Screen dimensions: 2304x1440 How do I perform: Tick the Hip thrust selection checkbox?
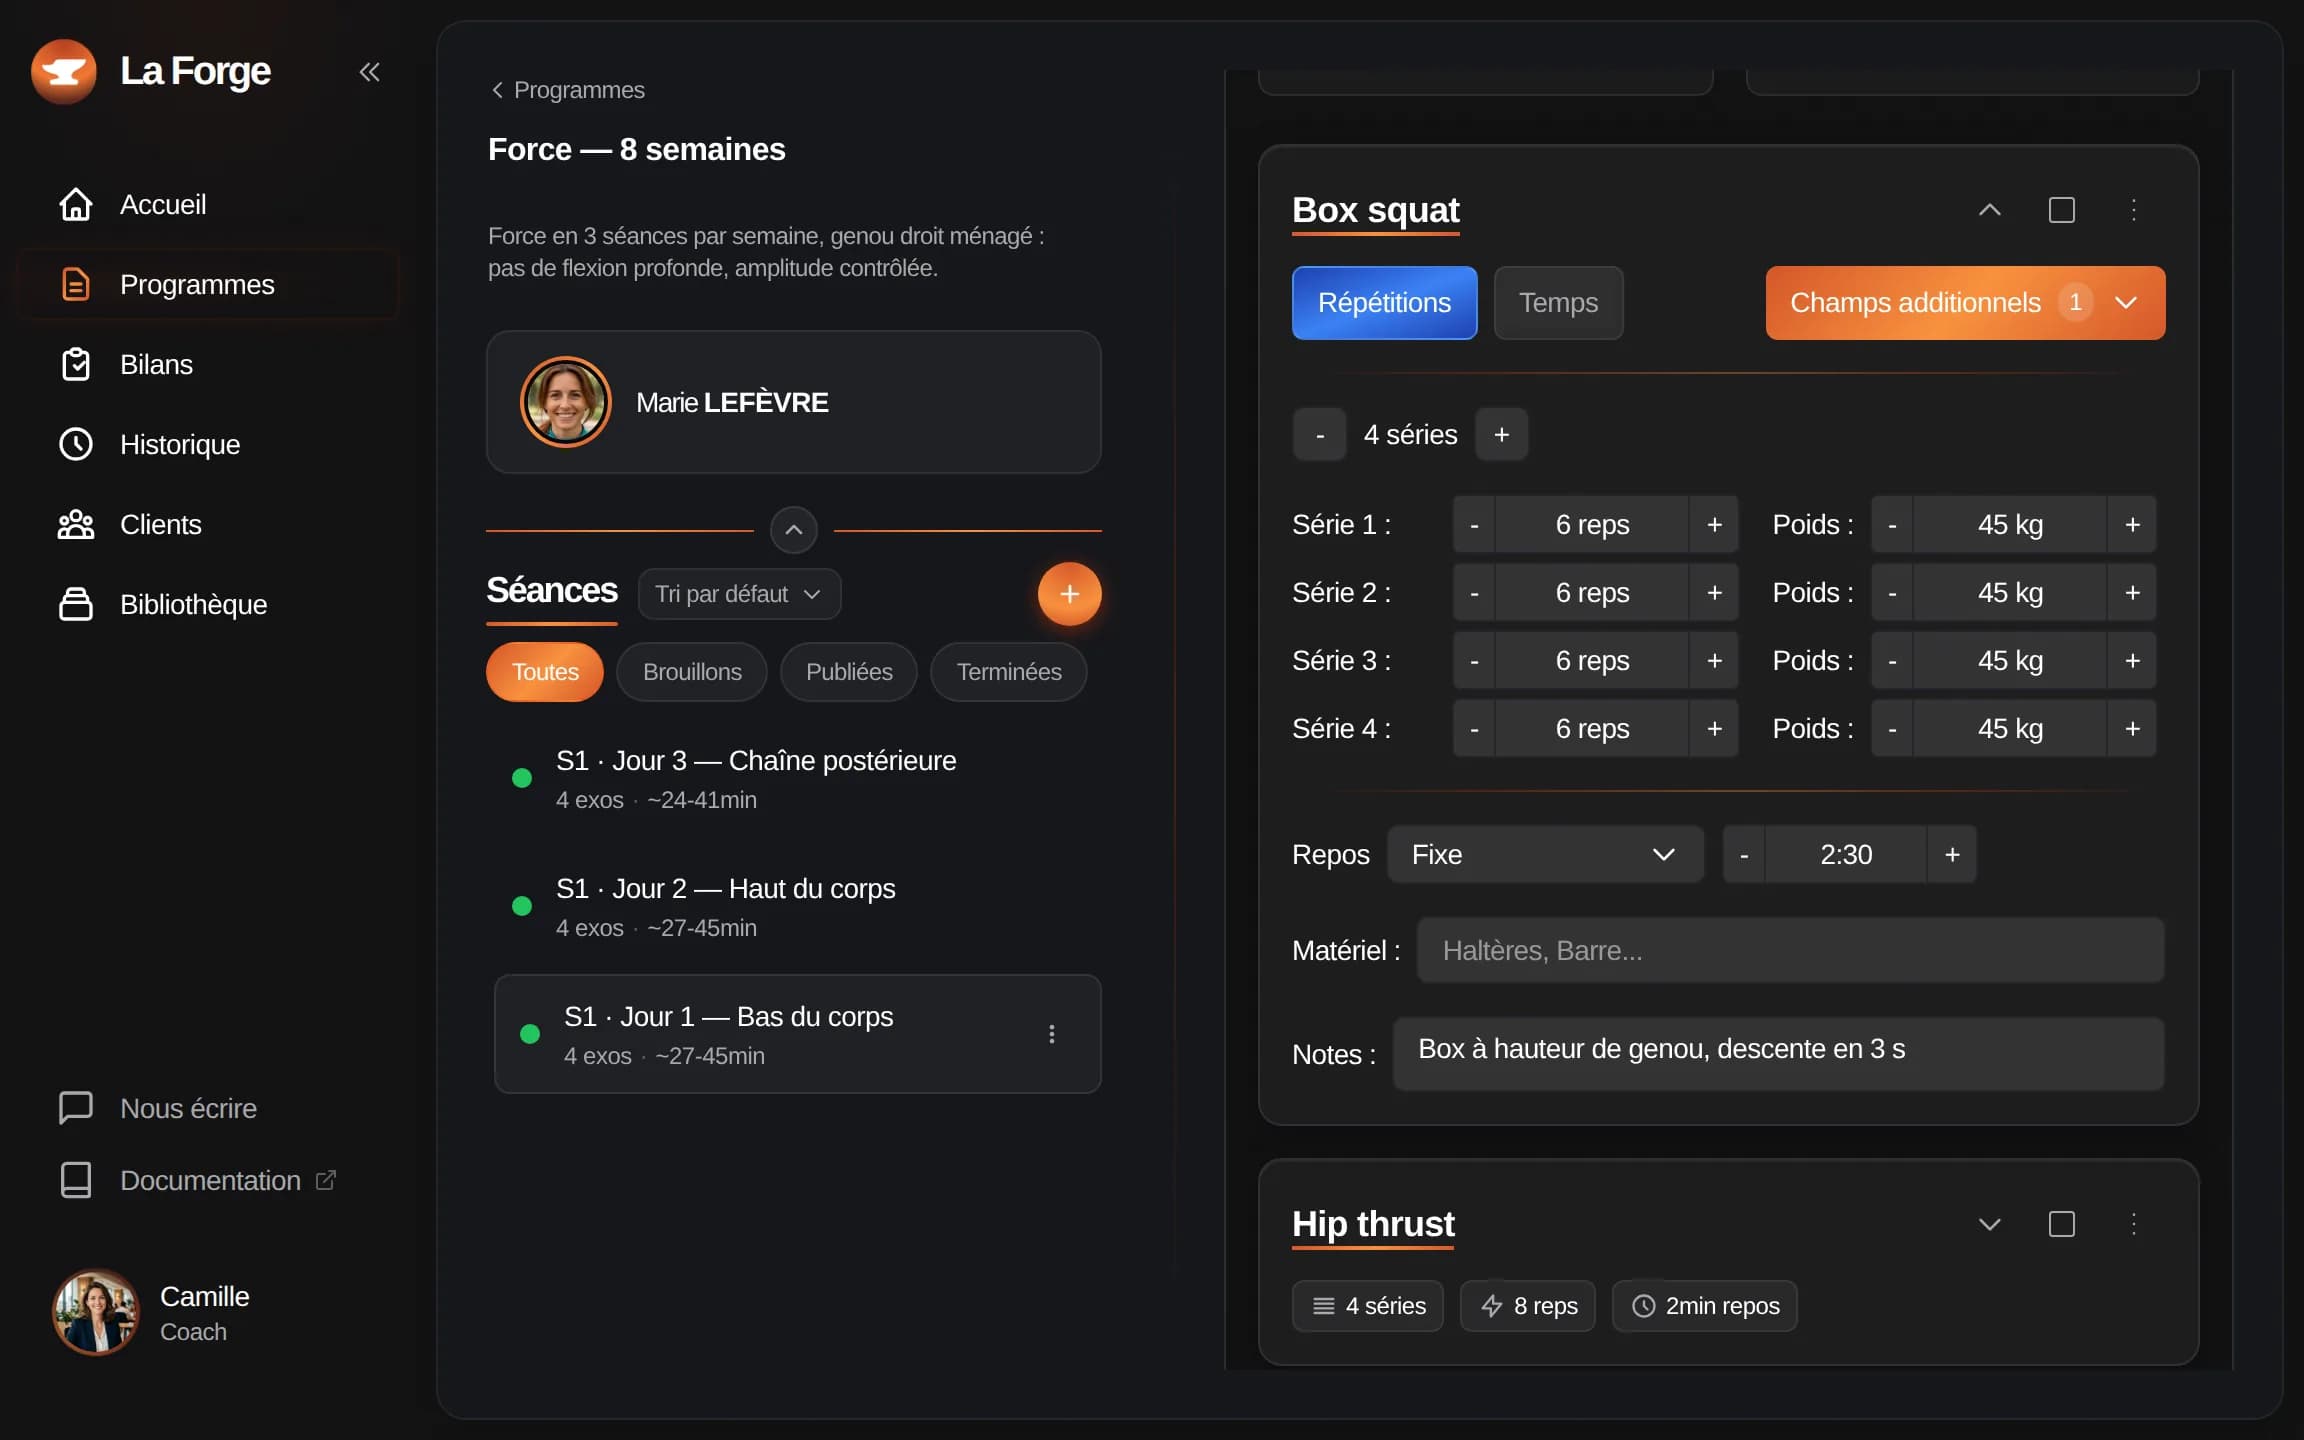pyautogui.click(x=2062, y=1224)
